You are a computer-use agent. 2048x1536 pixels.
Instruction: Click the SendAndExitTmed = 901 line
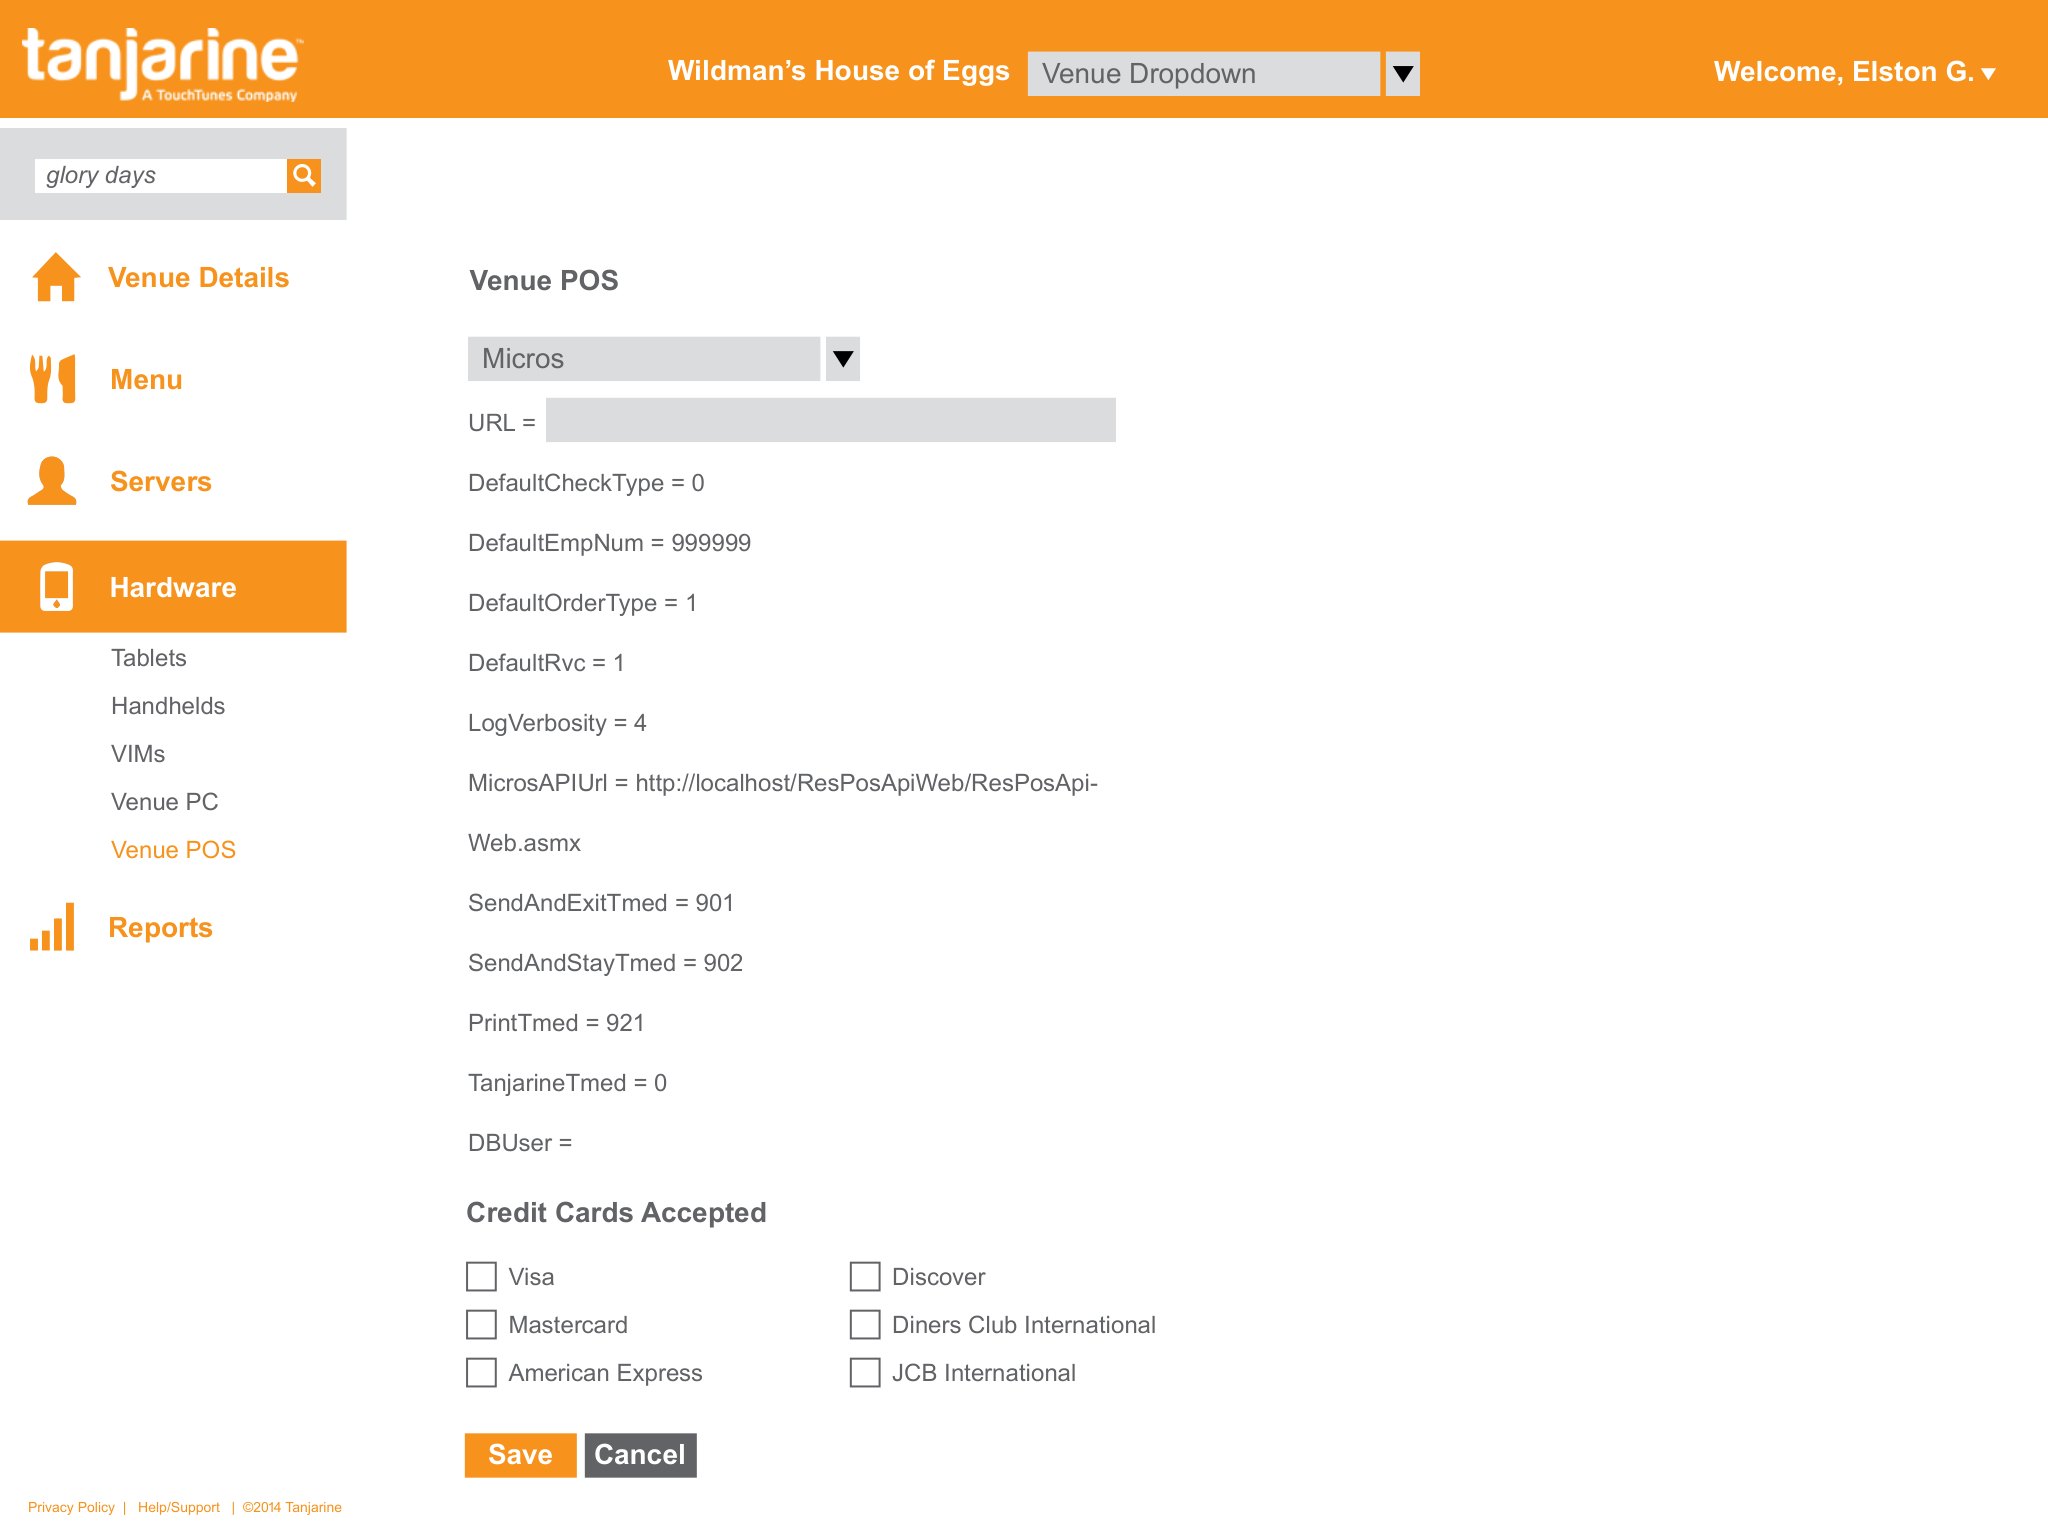tap(601, 903)
